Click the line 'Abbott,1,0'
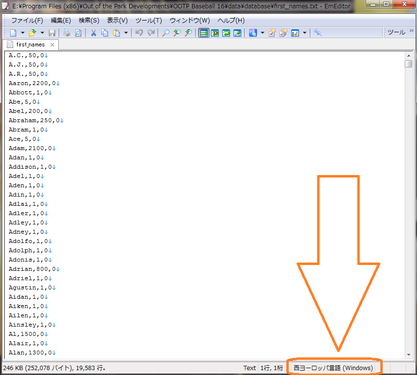The height and width of the screenshot is (375, 417). coord(30,93)
